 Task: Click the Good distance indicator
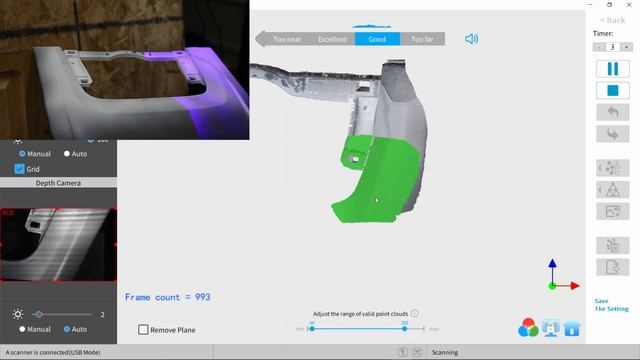[x=377, y=39]
